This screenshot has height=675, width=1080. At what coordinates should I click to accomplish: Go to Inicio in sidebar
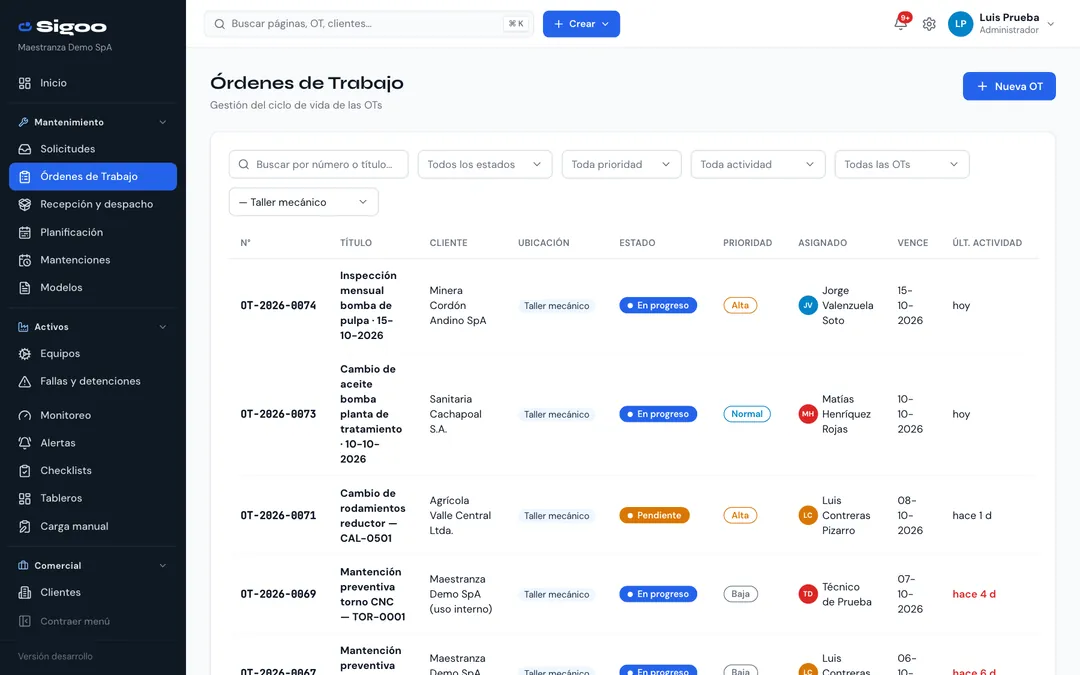click(93, 83)
